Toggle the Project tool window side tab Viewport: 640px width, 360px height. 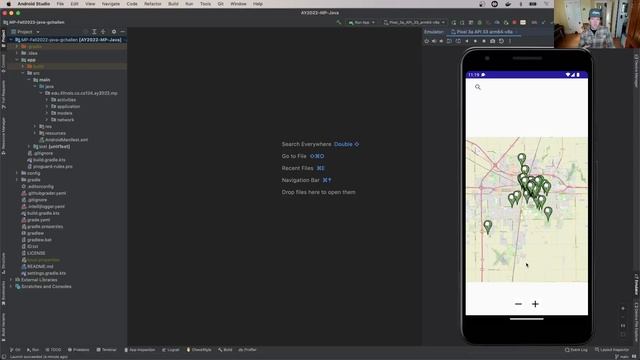tap(3, 38)
